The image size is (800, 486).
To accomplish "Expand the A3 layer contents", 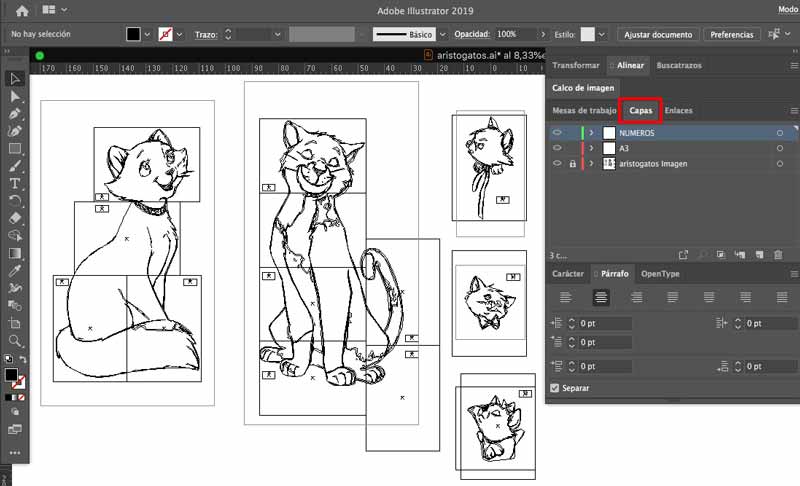I will pyautogui.click(x=591, y=148).
